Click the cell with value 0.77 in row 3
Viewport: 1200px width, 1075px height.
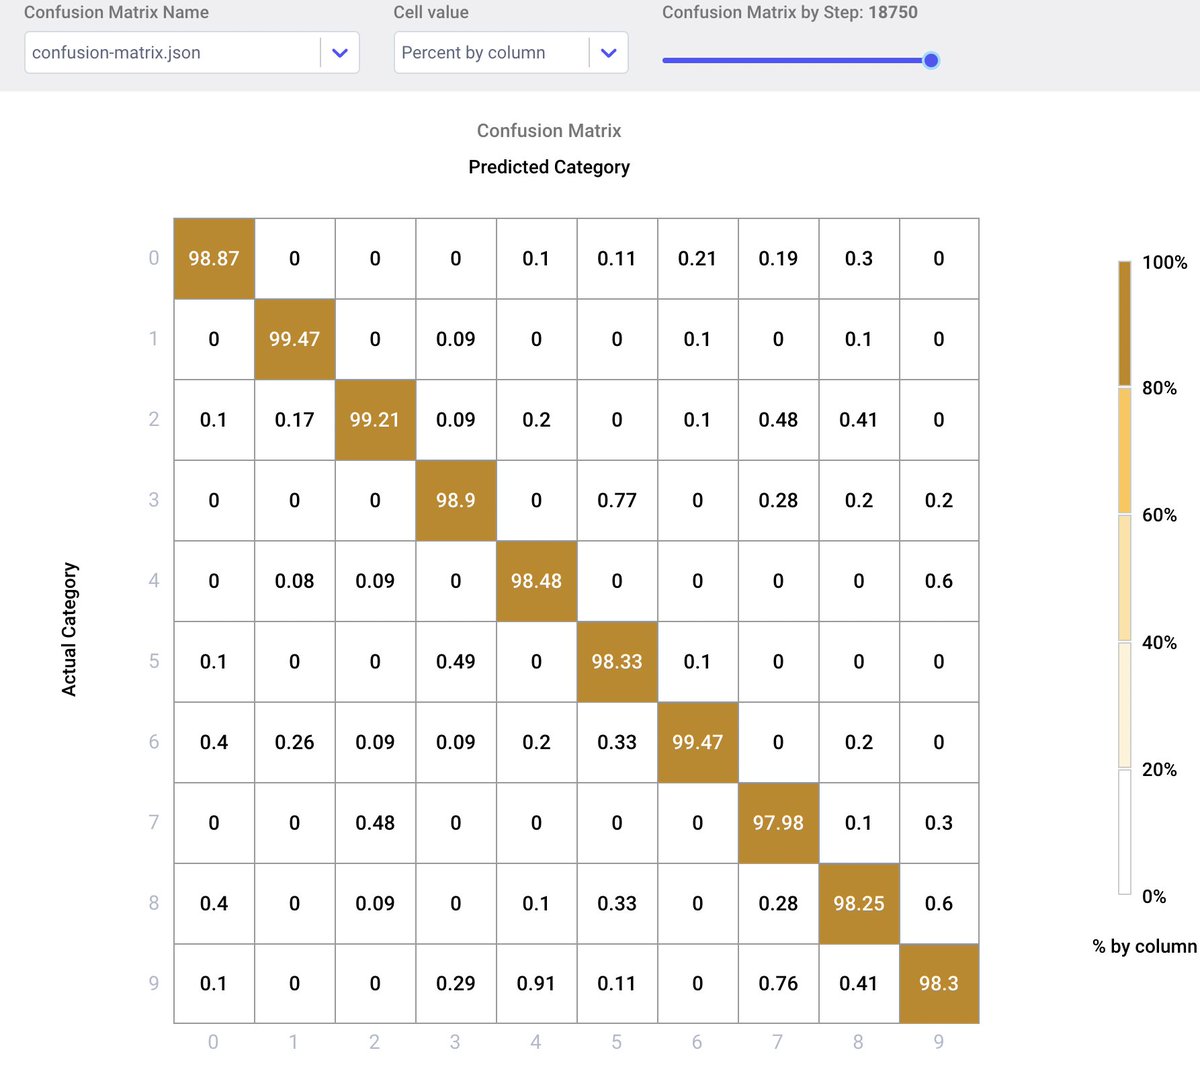pos(617,500)
